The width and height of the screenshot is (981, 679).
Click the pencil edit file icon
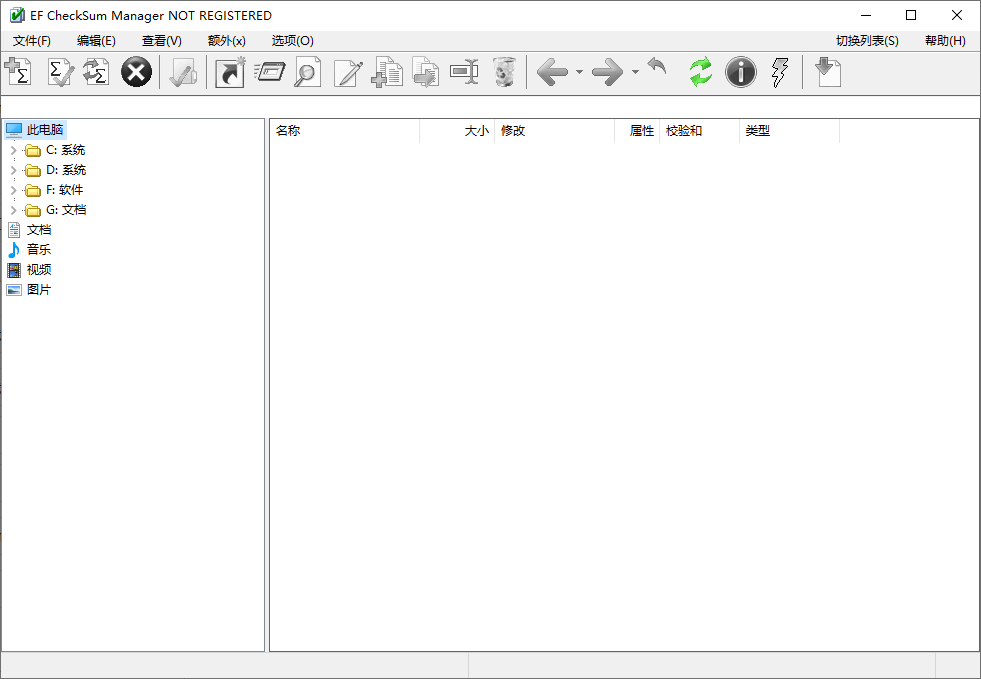[x=348, y=72]
